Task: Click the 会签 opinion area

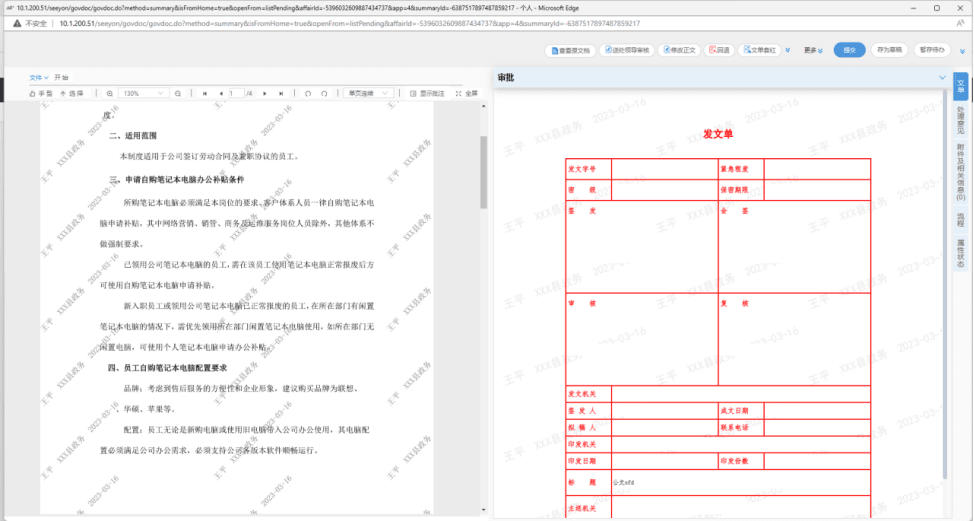Action: pyautogui.click(x=794, y=247)
